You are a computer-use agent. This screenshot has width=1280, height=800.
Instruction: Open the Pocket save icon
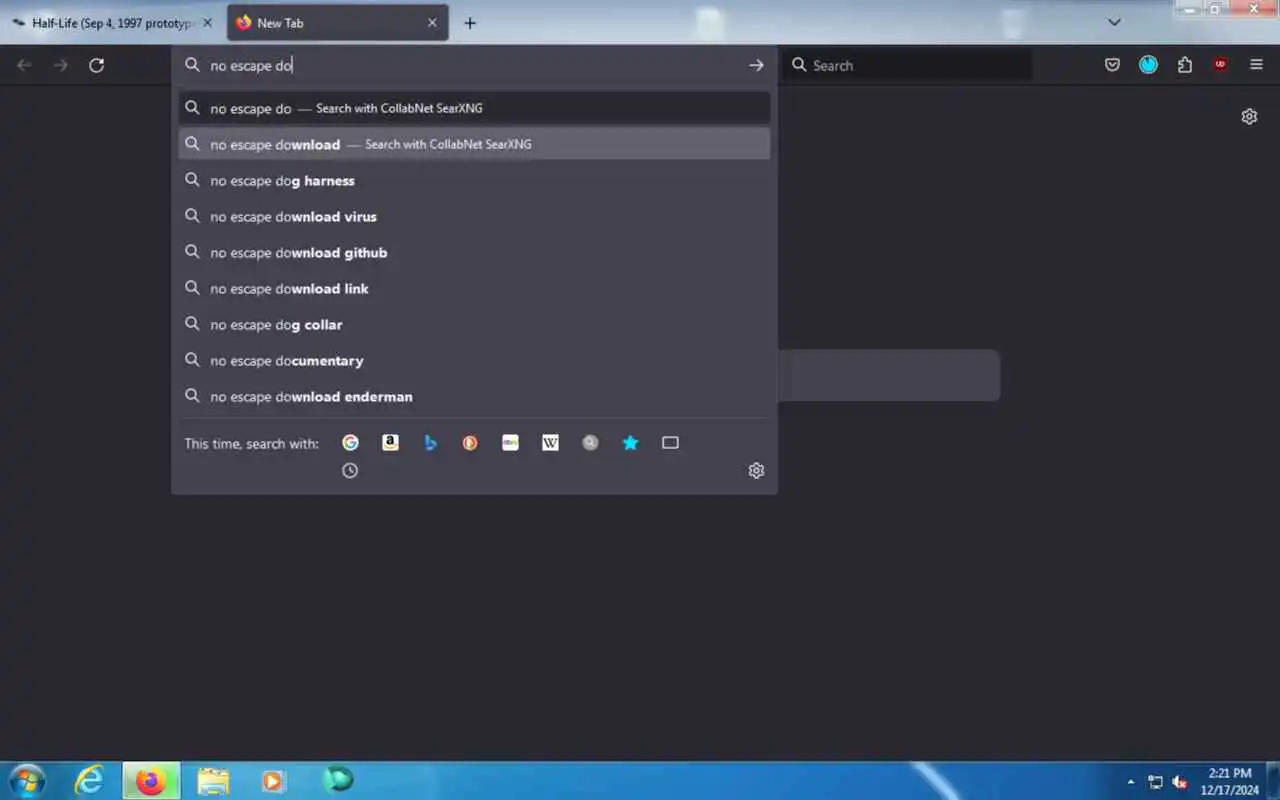point(1112,65)
